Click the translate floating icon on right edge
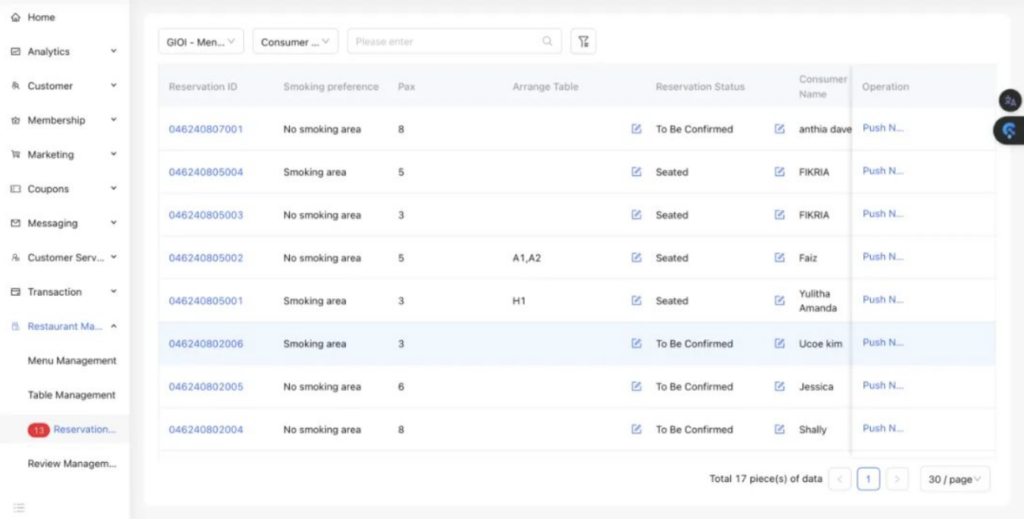 tap(1010, 100)
